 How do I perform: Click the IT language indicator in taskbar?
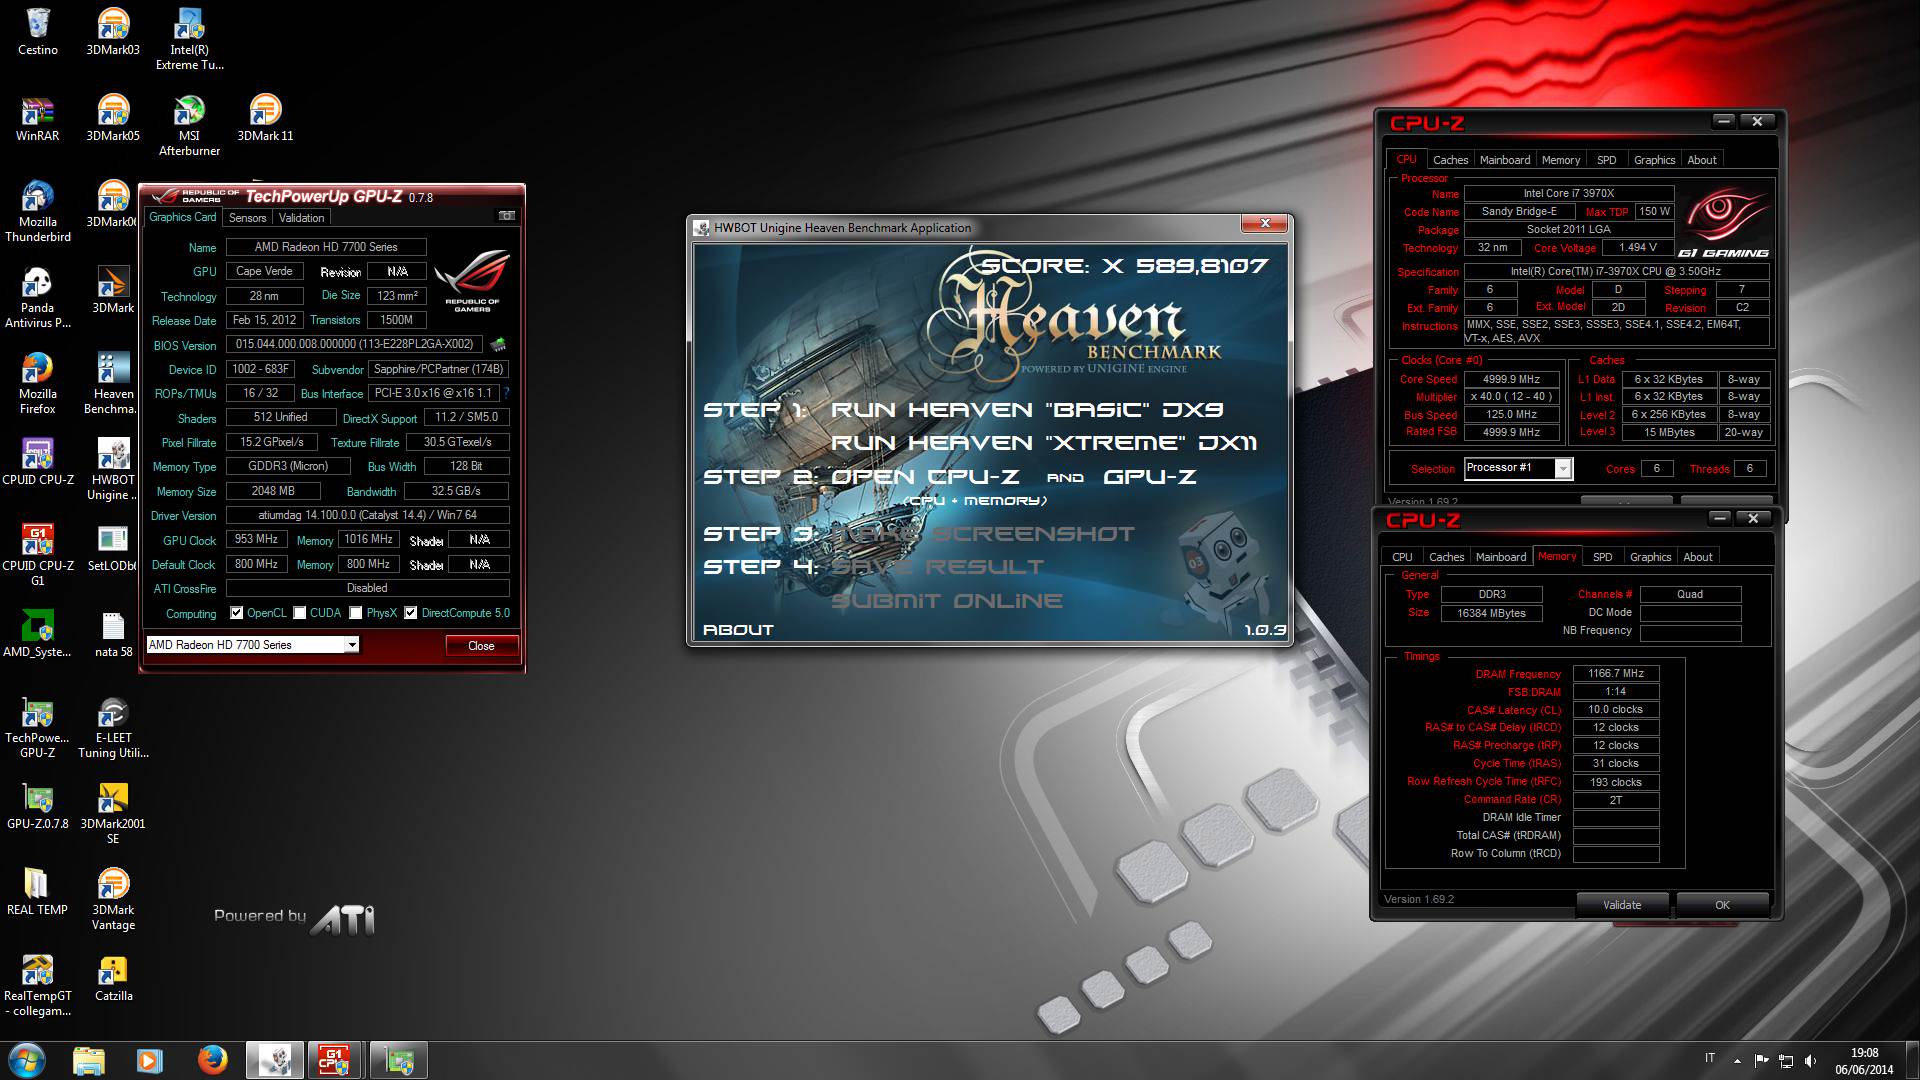1710,1058
